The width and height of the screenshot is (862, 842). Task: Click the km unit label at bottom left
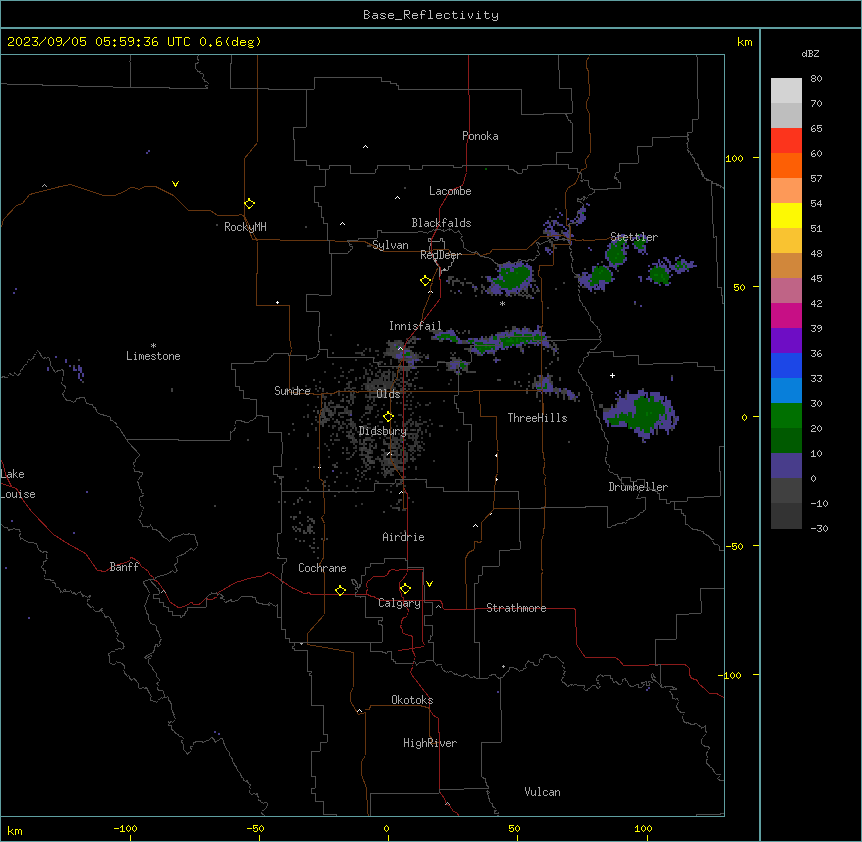coord(15,830)
